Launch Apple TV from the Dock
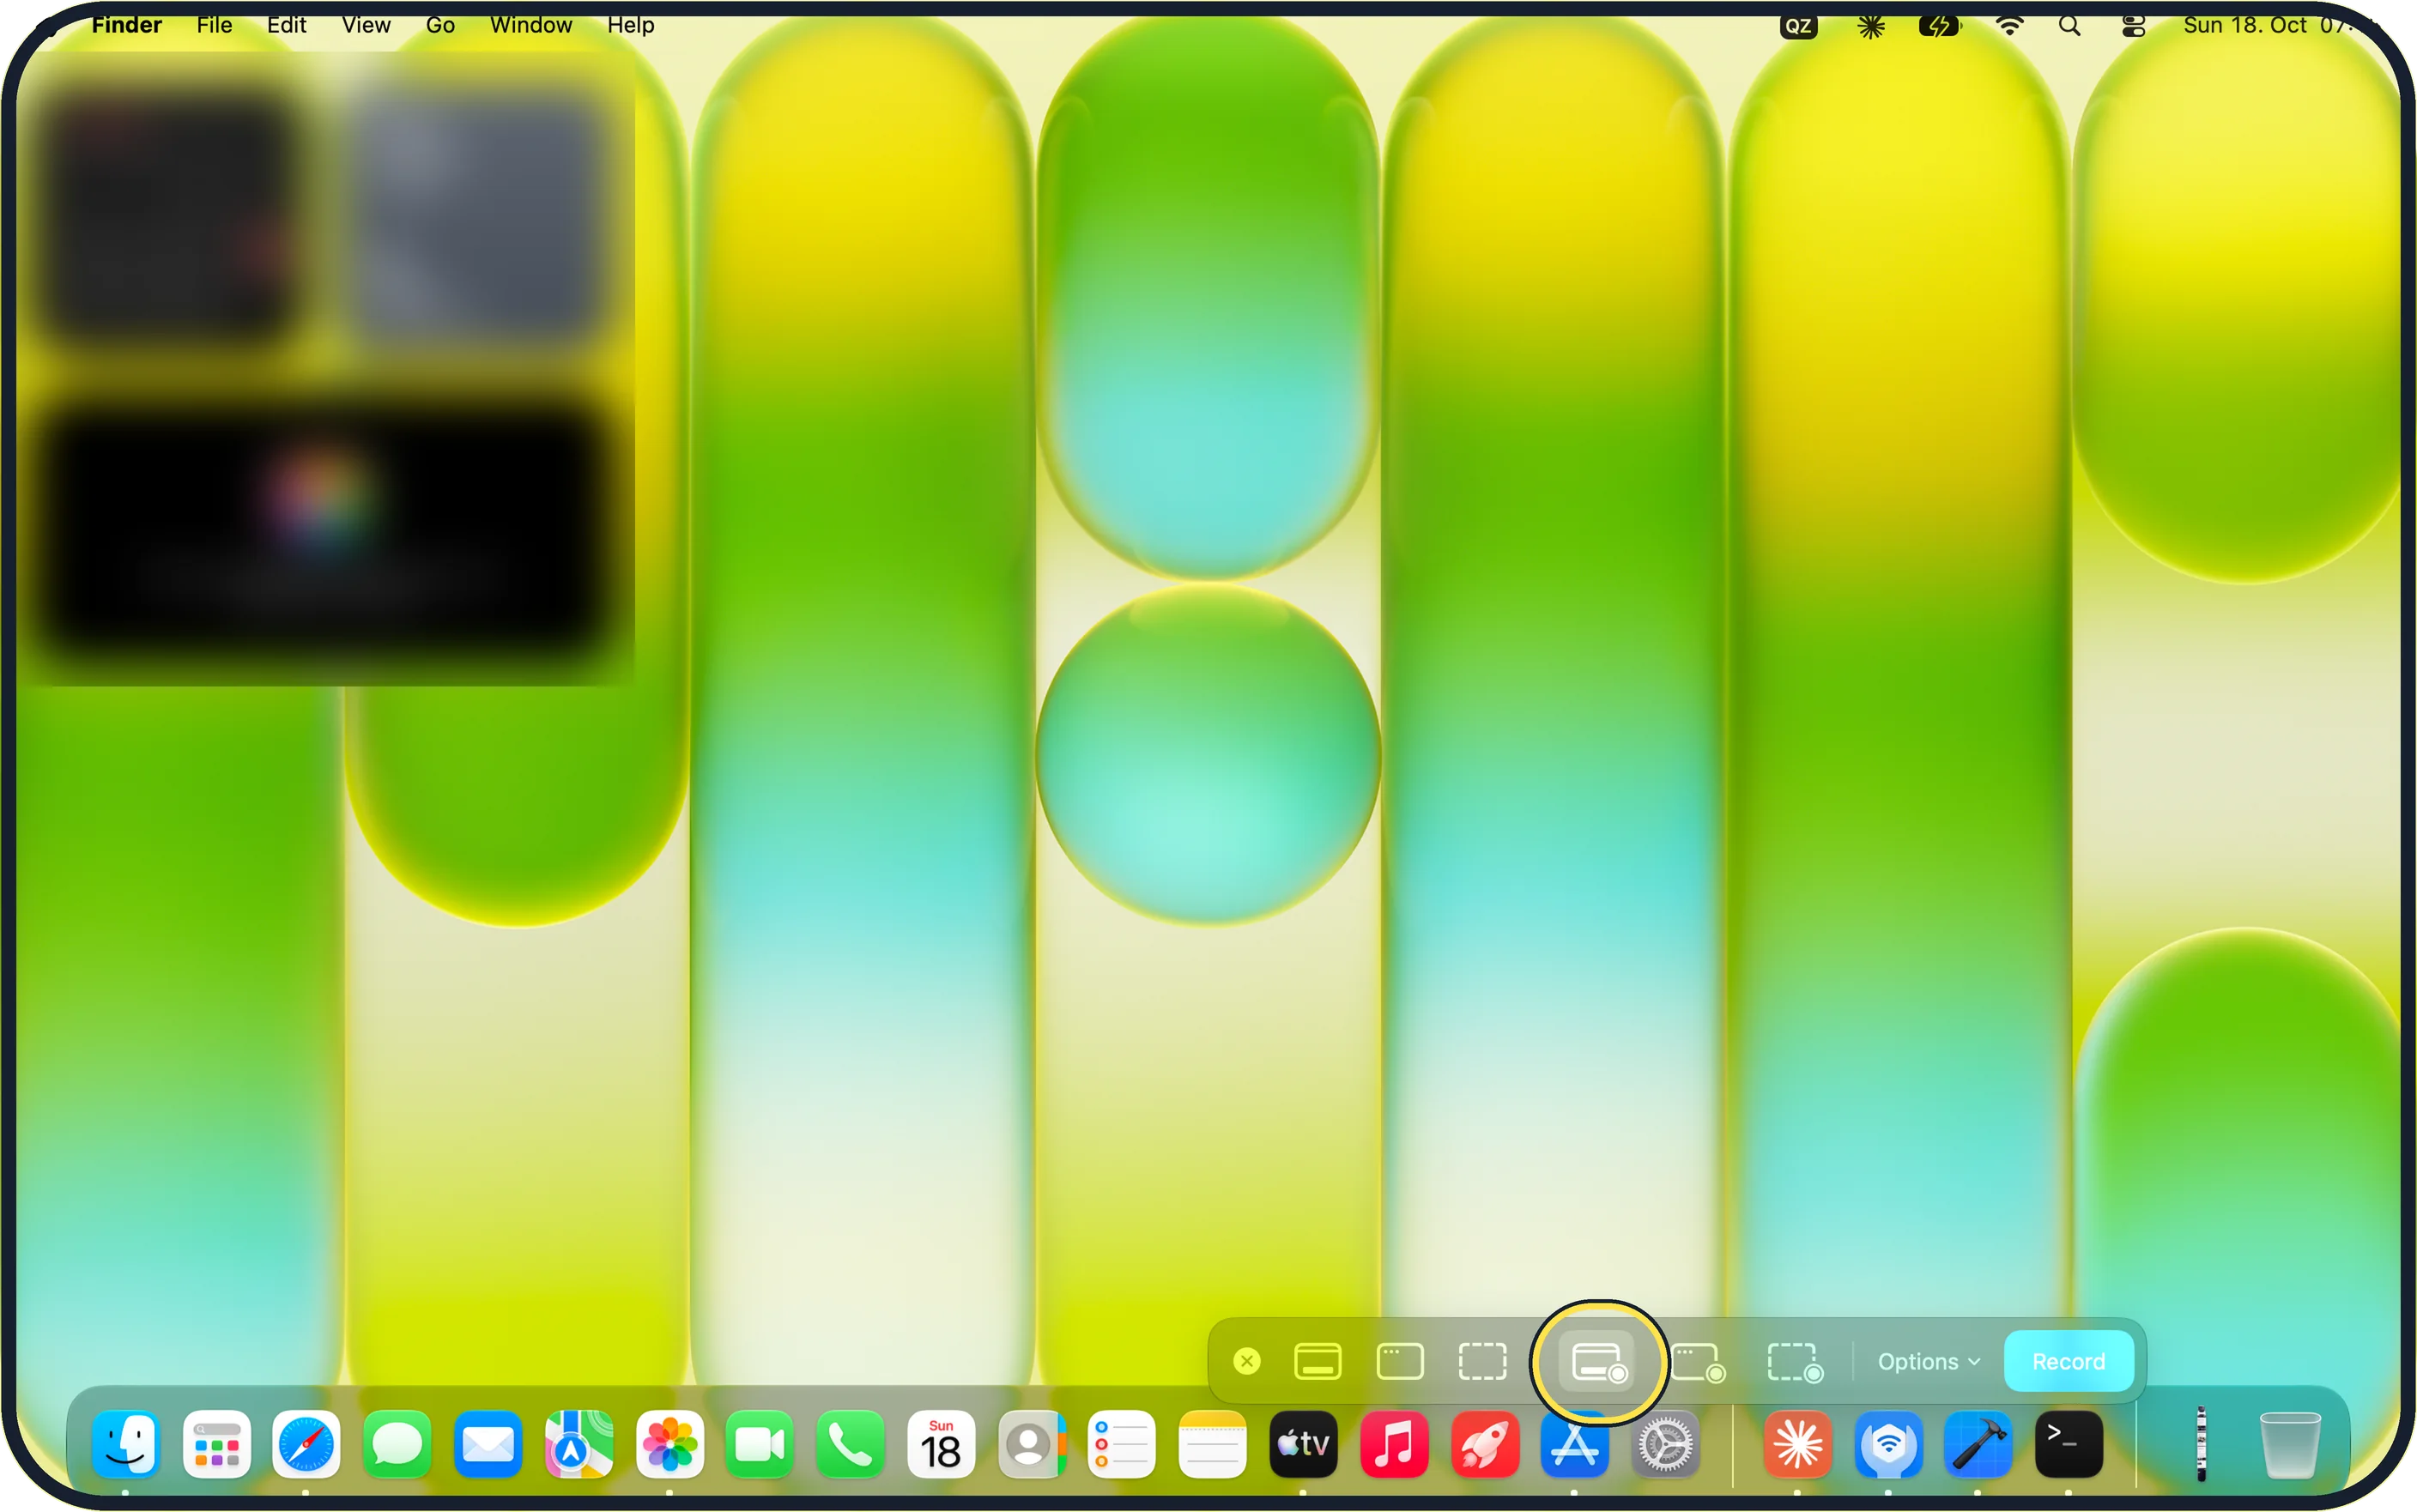This screenshot has height=1512, width=2417. pyautogui.click(x=1303, y=1443)
